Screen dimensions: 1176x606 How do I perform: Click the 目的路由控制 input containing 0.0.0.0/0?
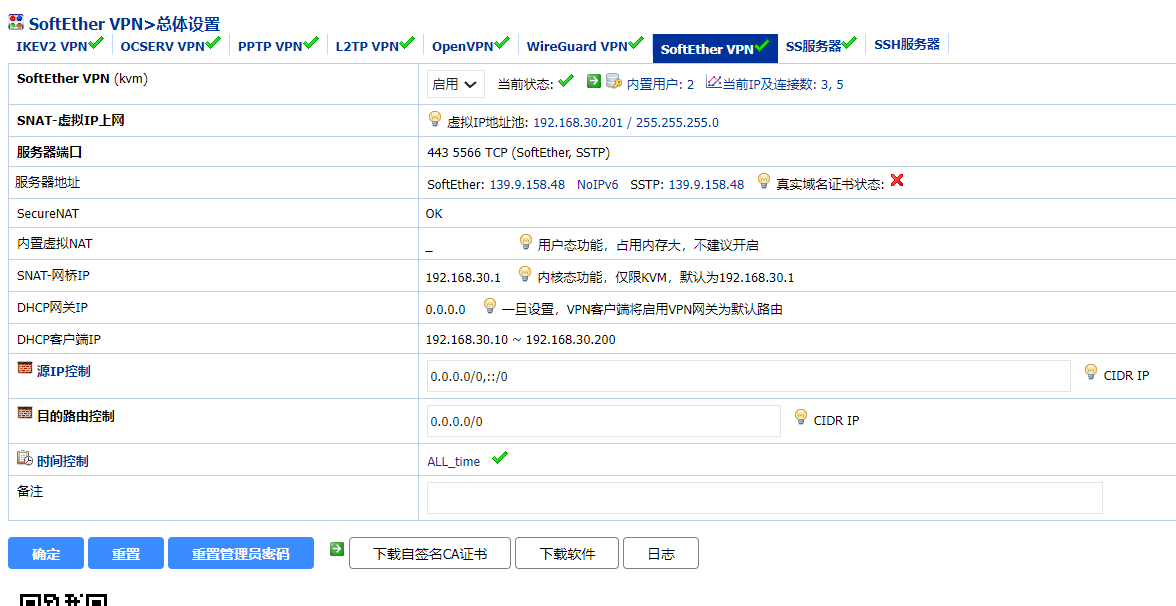click(x=604, y=421)
